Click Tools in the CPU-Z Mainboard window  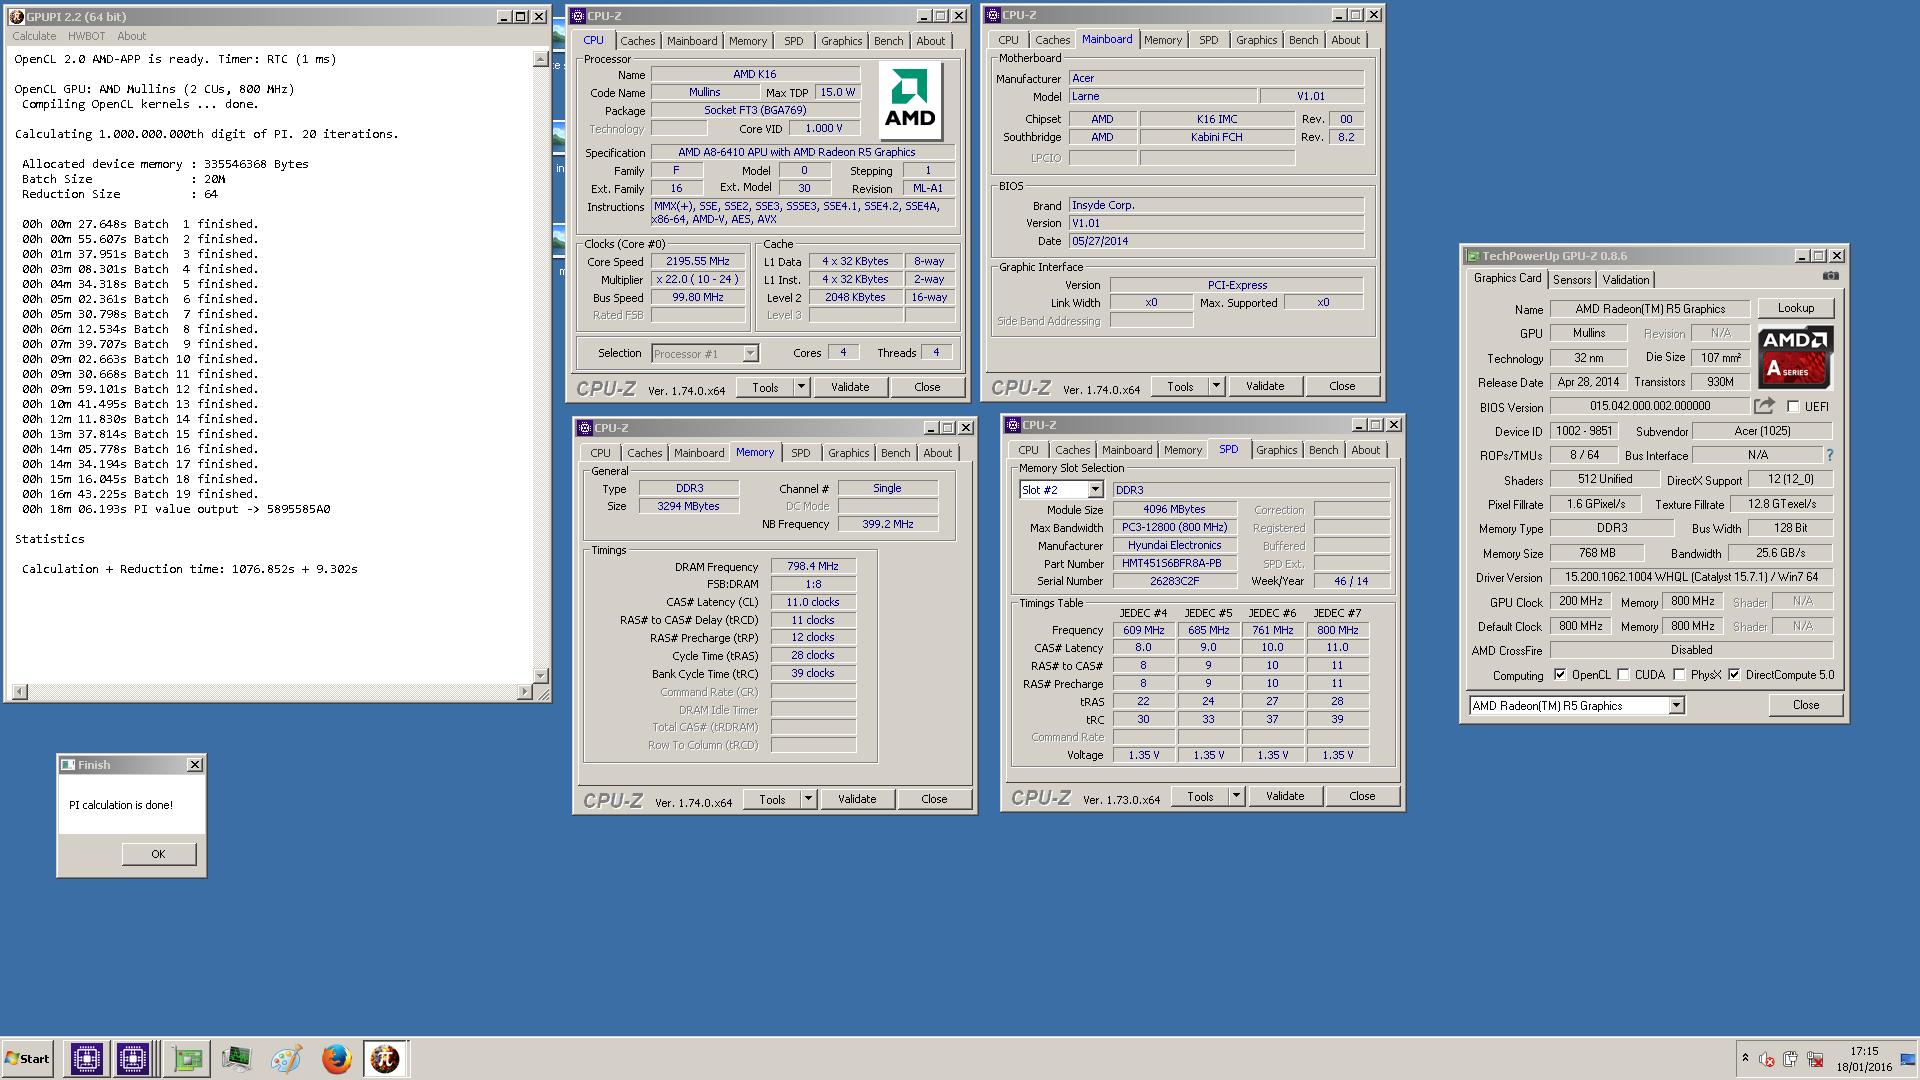pyautogui.click(x=1180, y=386)
